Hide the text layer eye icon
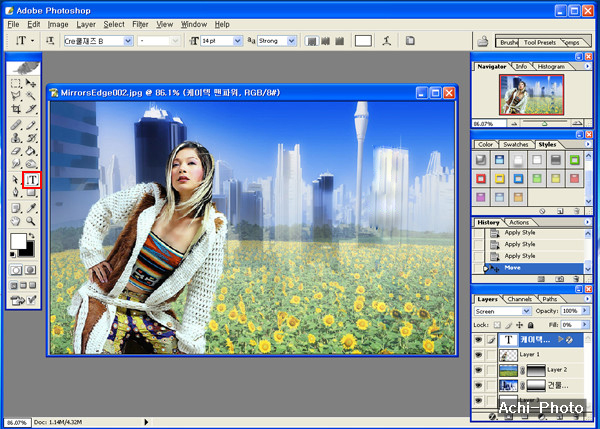The height and width of the screenshot is (429, 600). pos(478,340)
